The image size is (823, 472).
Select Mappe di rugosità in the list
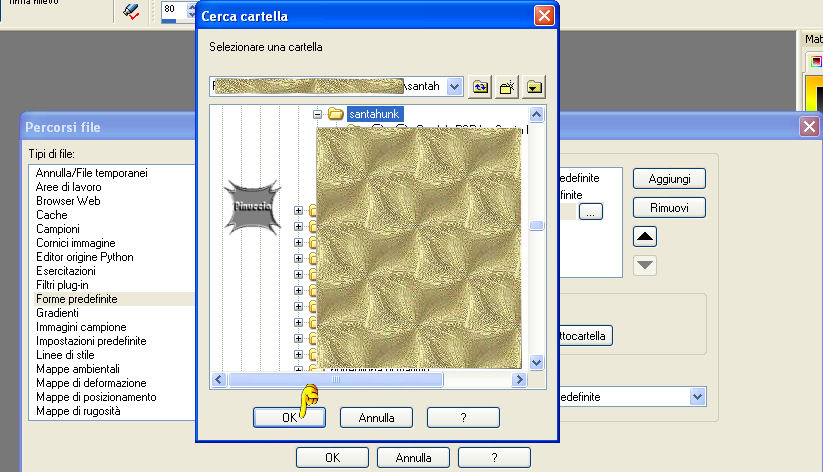(78, 411)
